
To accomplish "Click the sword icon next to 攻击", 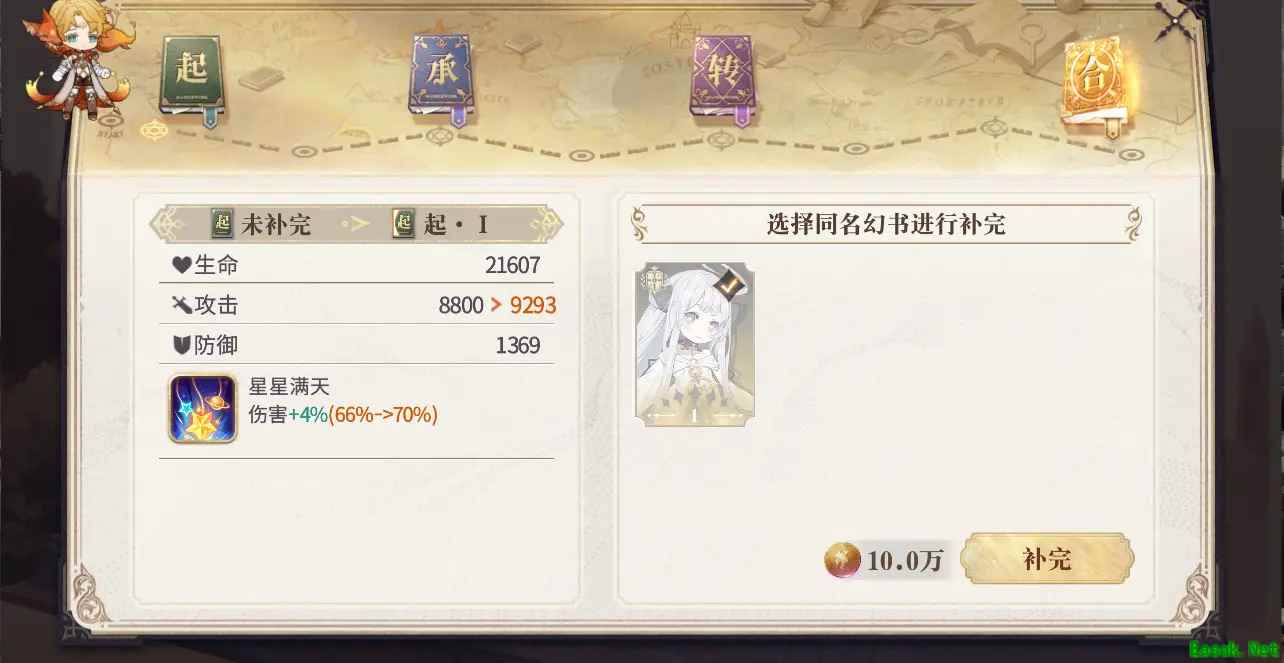I will click(x=181, y=305).
